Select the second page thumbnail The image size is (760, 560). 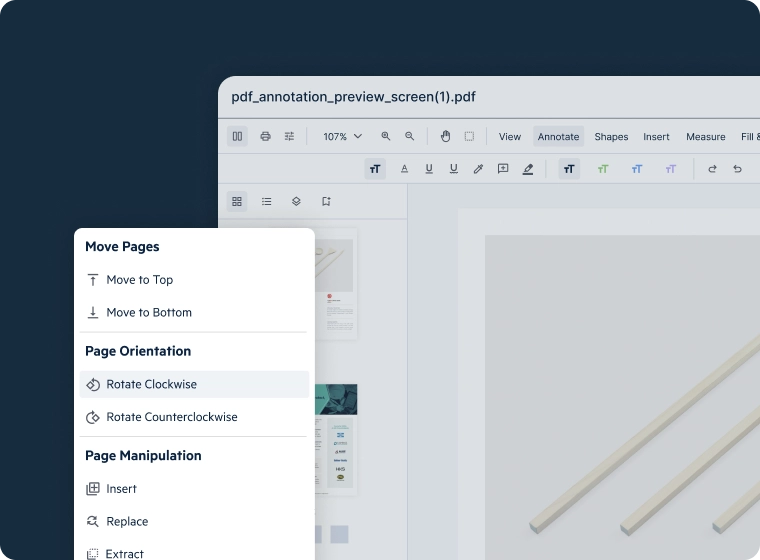[335, 438]
